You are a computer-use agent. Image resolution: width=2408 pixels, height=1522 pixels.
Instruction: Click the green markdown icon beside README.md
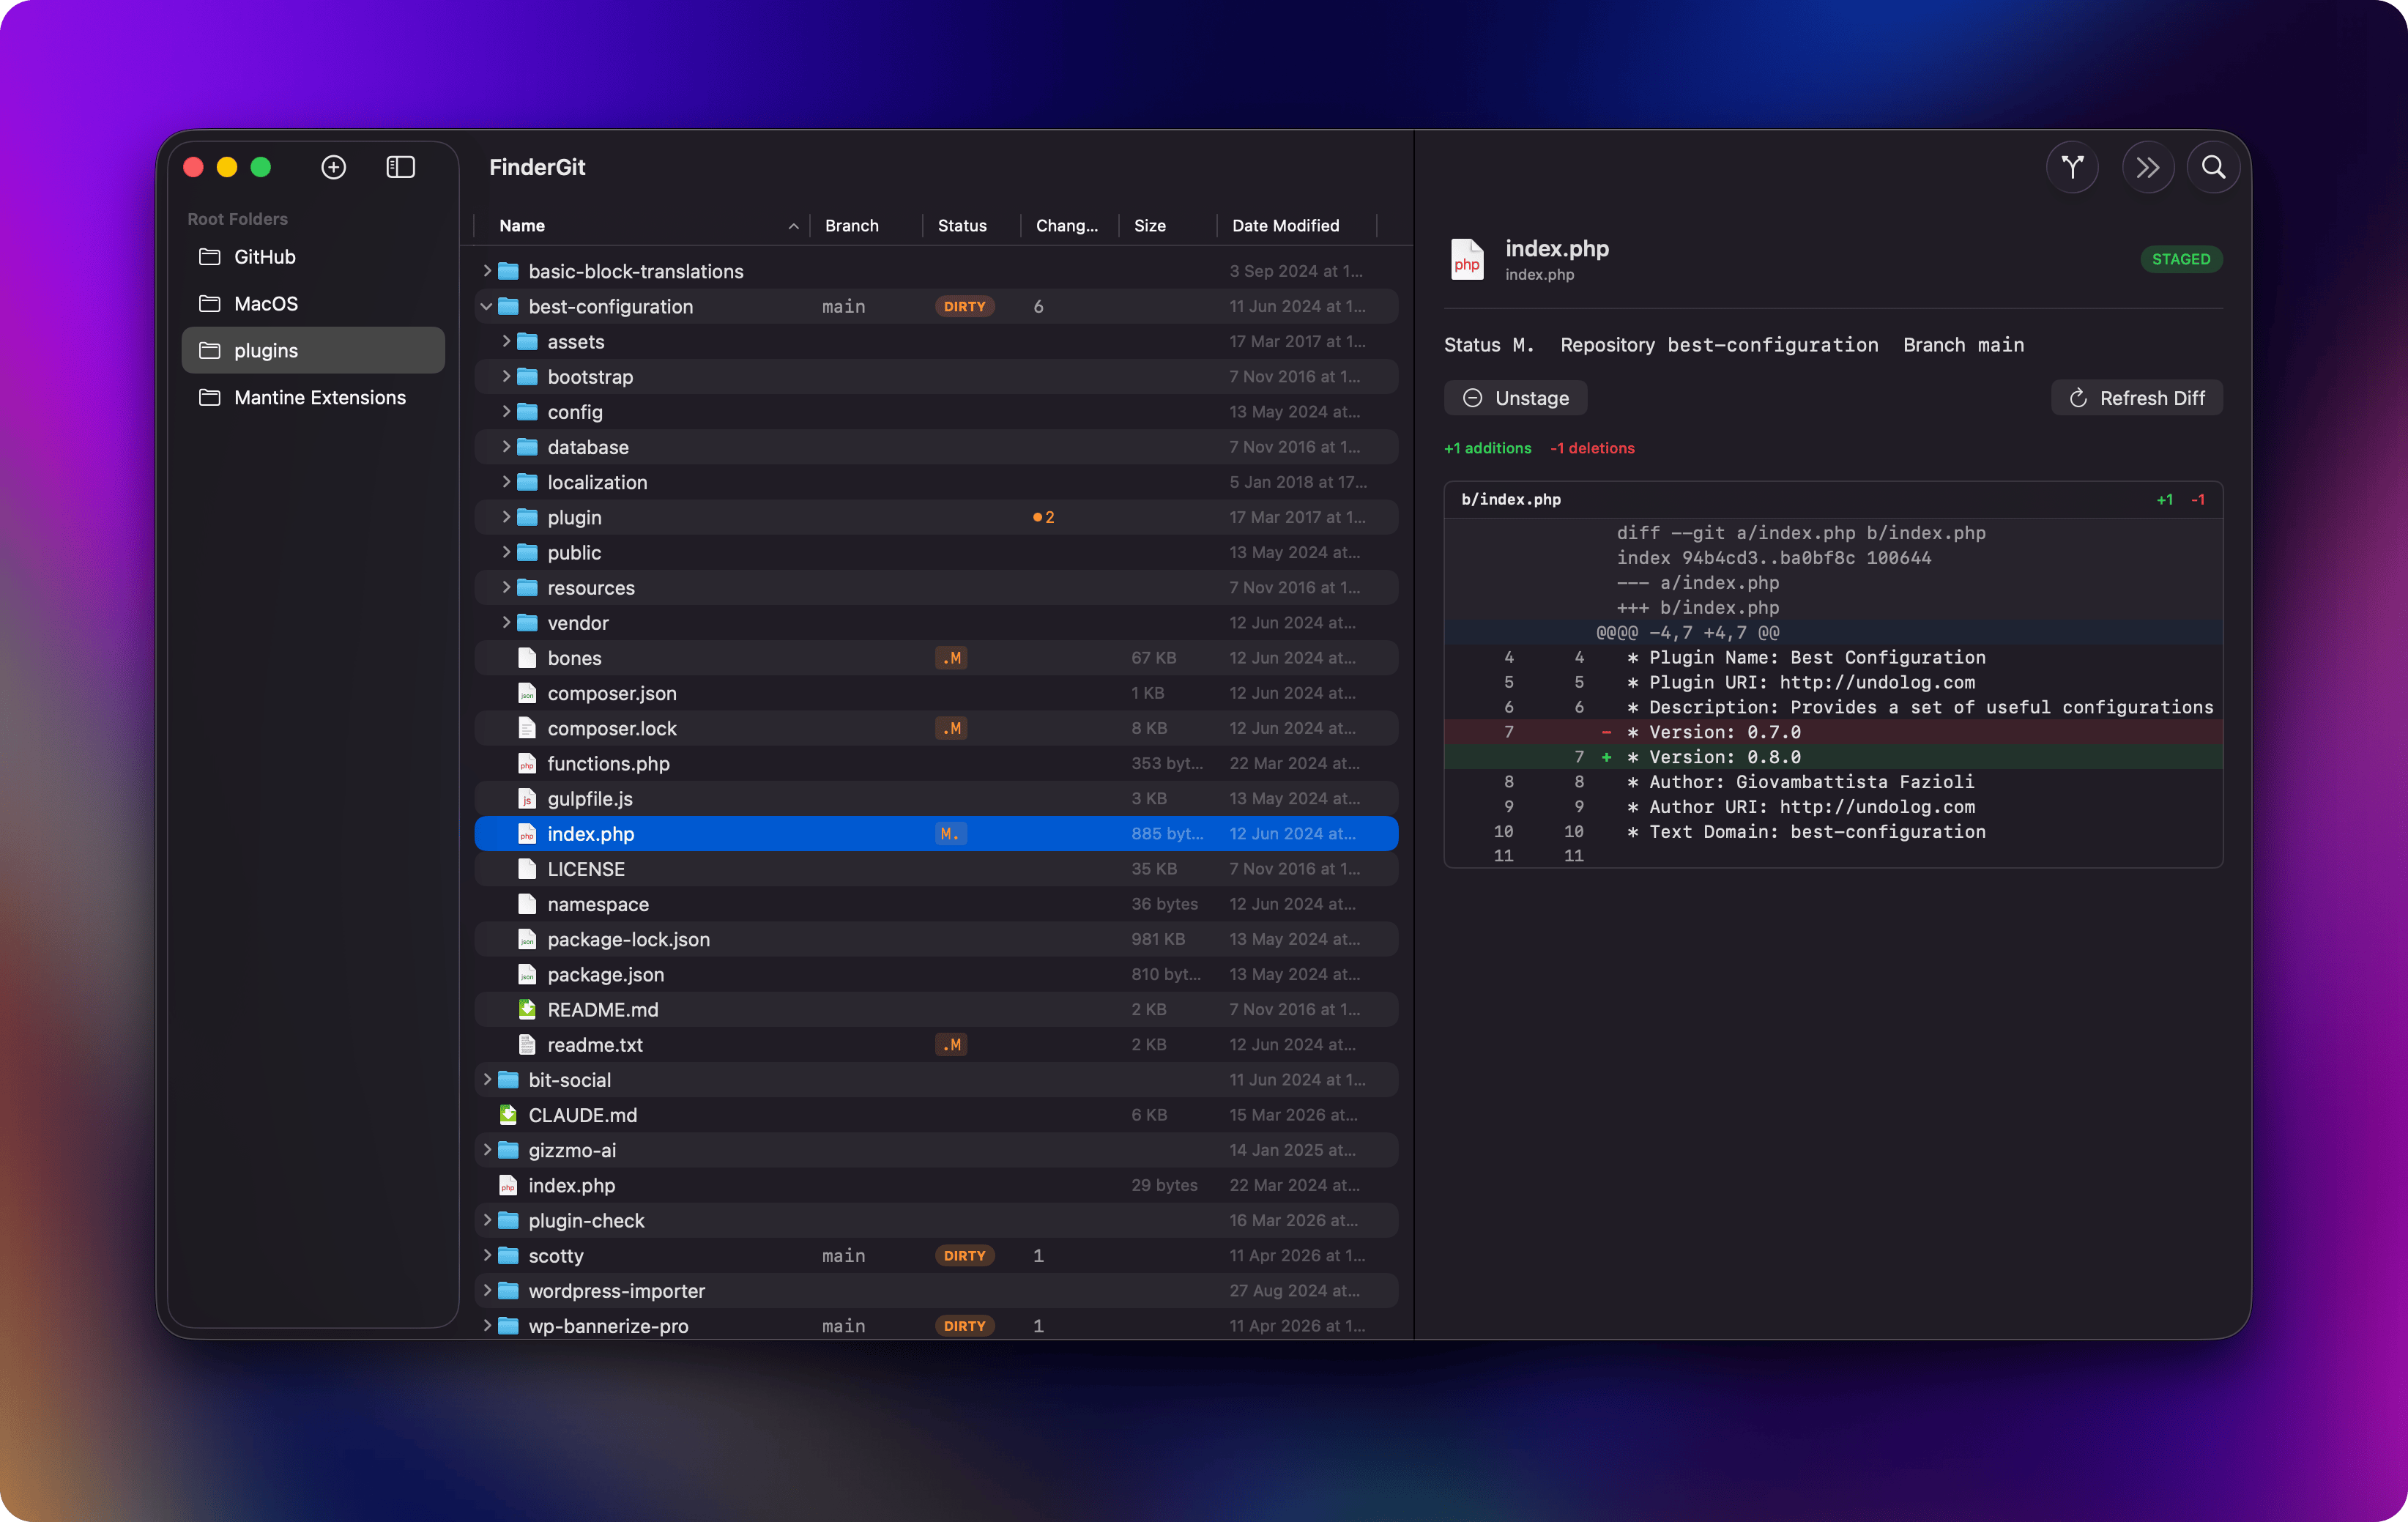point(528,1009)
